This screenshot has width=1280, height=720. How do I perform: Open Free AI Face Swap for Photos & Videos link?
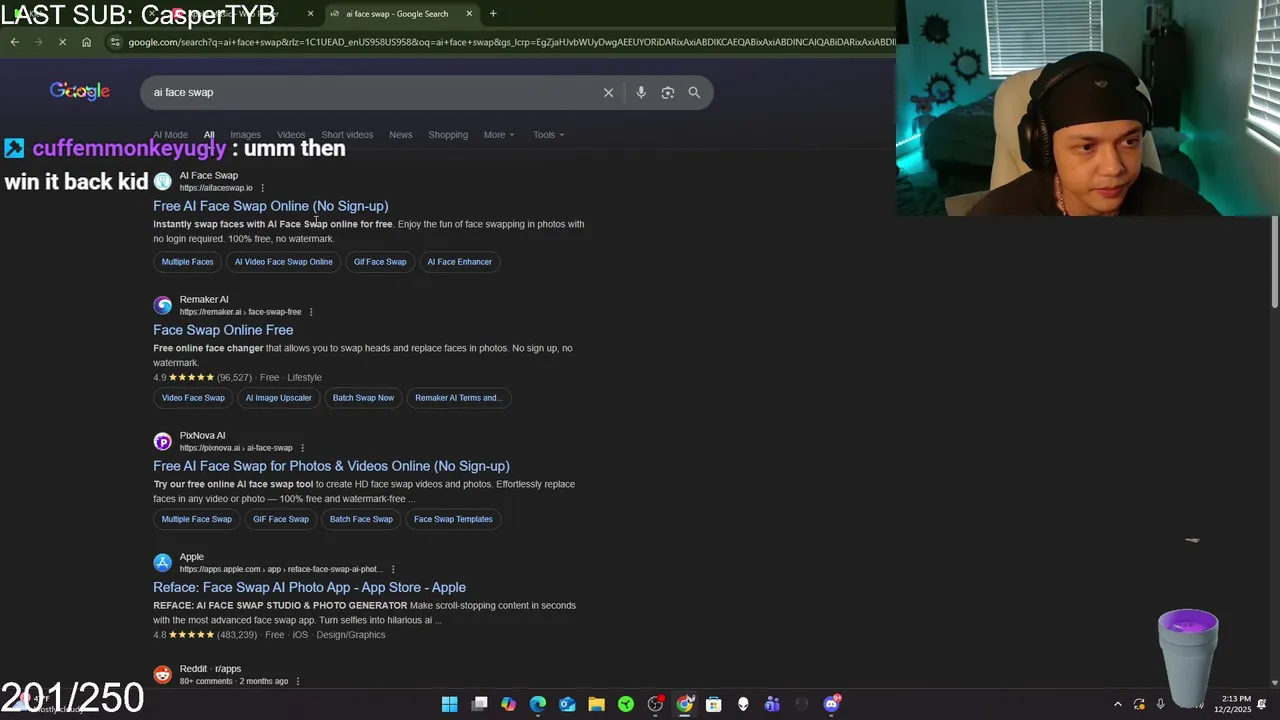click(x=331, y=466)
